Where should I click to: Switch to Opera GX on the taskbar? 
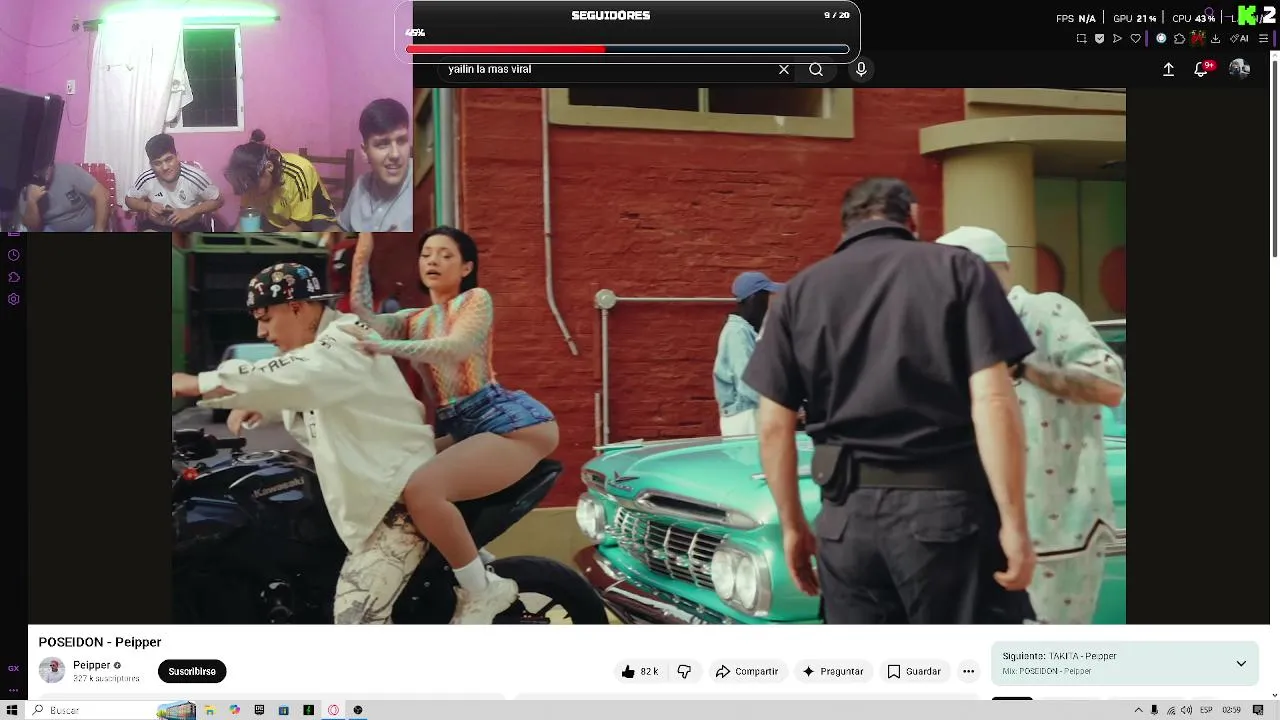[x=333, y=710]
